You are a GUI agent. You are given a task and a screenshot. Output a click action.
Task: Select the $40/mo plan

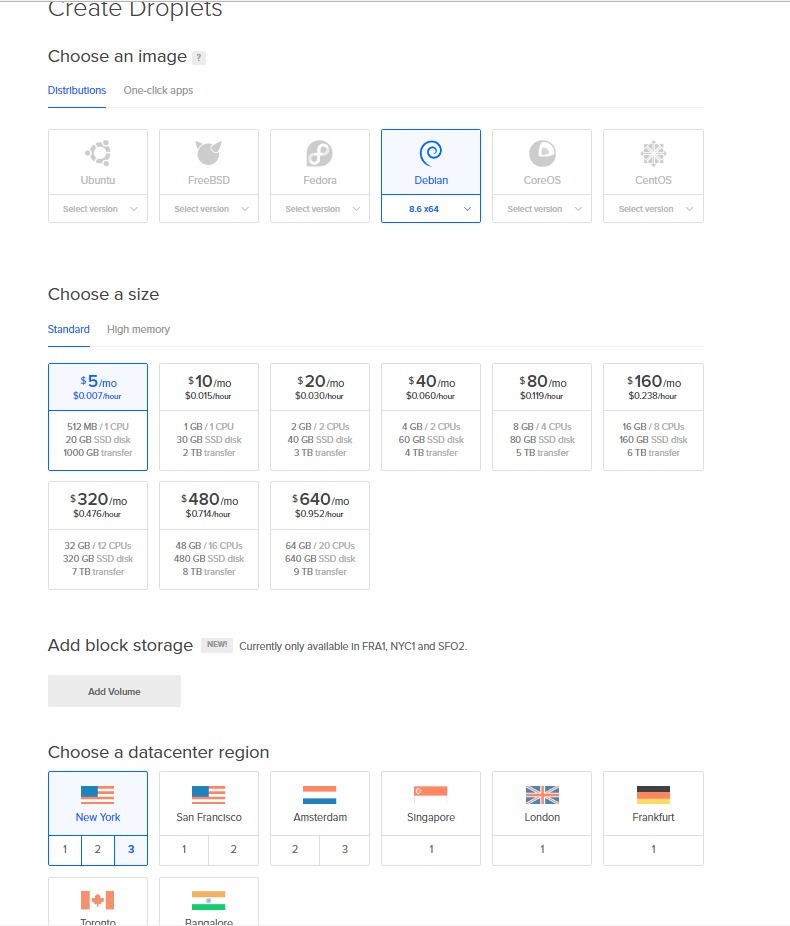pyautogui.click(x=431, y=417)
